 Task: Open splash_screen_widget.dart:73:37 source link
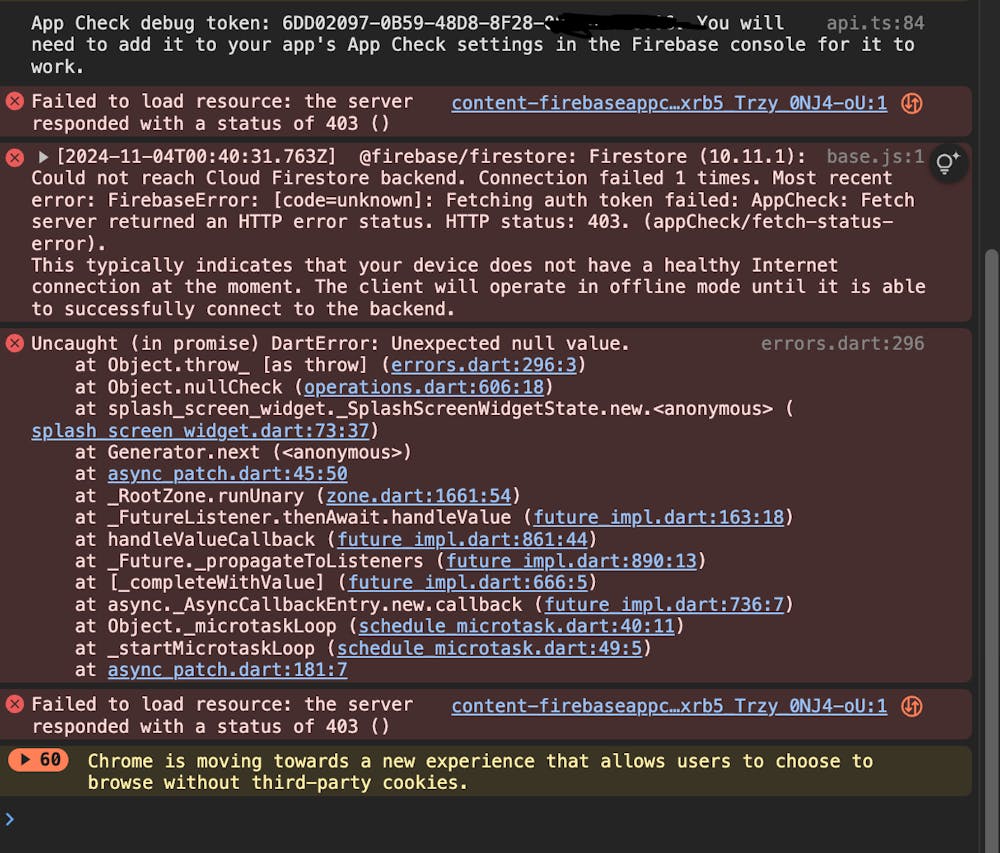[200, 431]
